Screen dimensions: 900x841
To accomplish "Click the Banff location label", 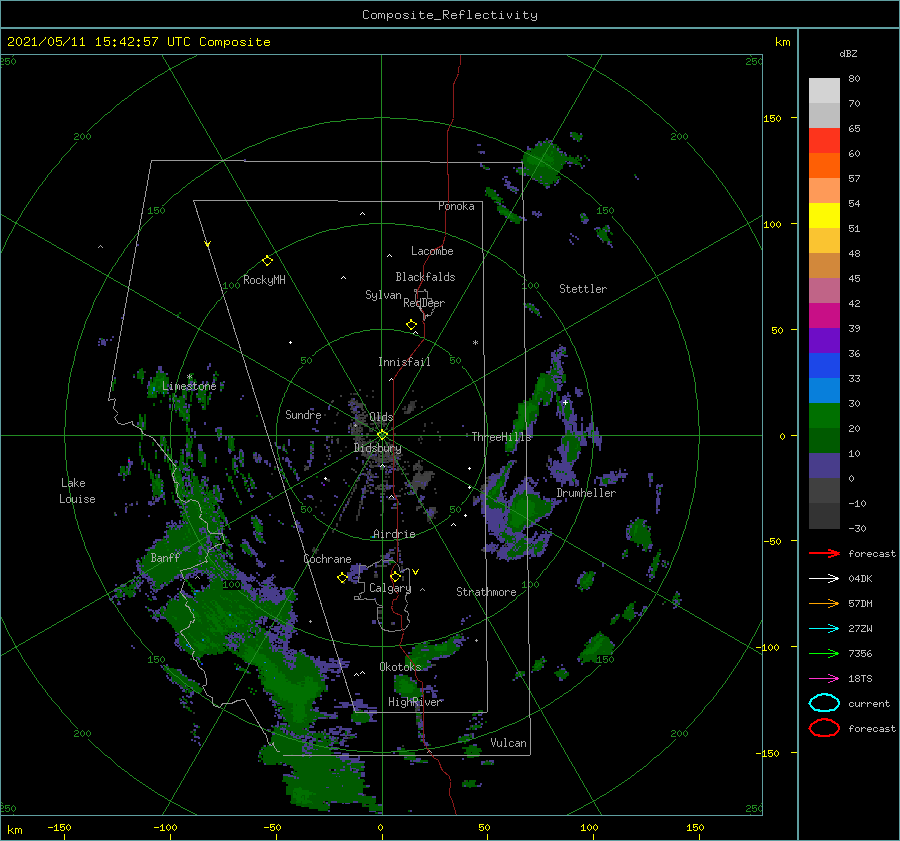I will [165, 557].
